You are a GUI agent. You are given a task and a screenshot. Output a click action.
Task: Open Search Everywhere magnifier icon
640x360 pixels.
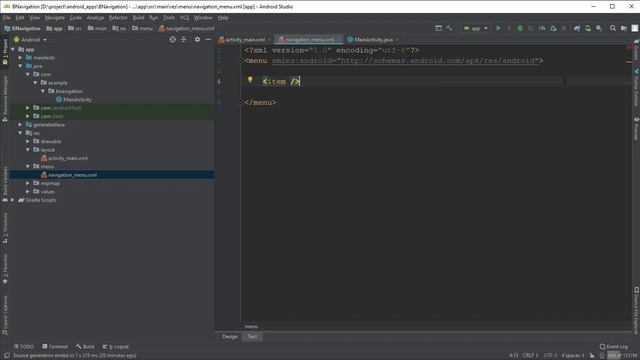(x=613, y=28)
